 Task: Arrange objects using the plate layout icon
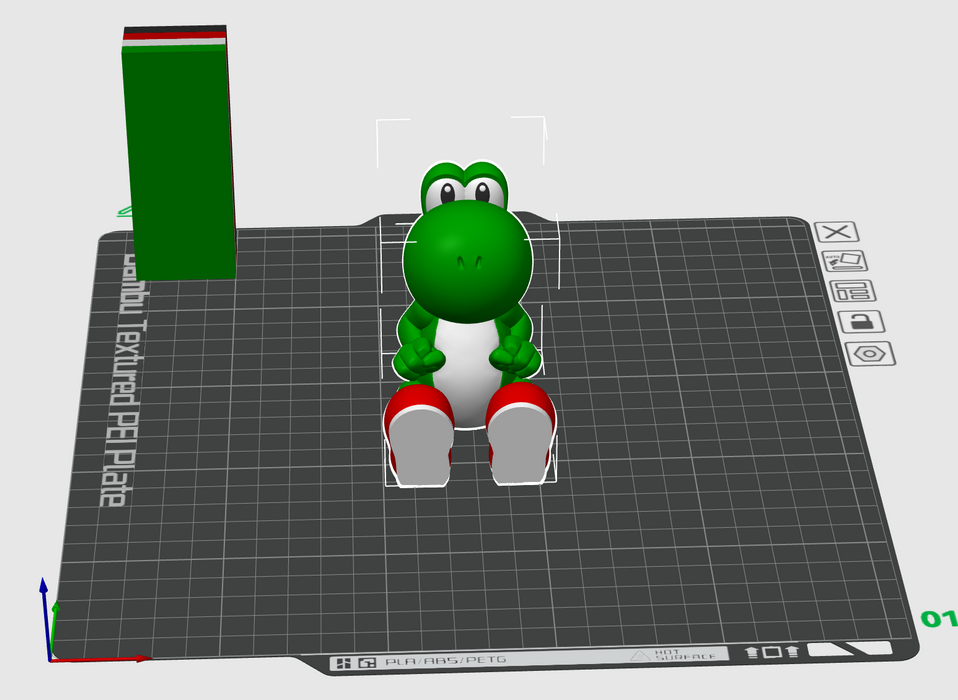click(851, 291)
